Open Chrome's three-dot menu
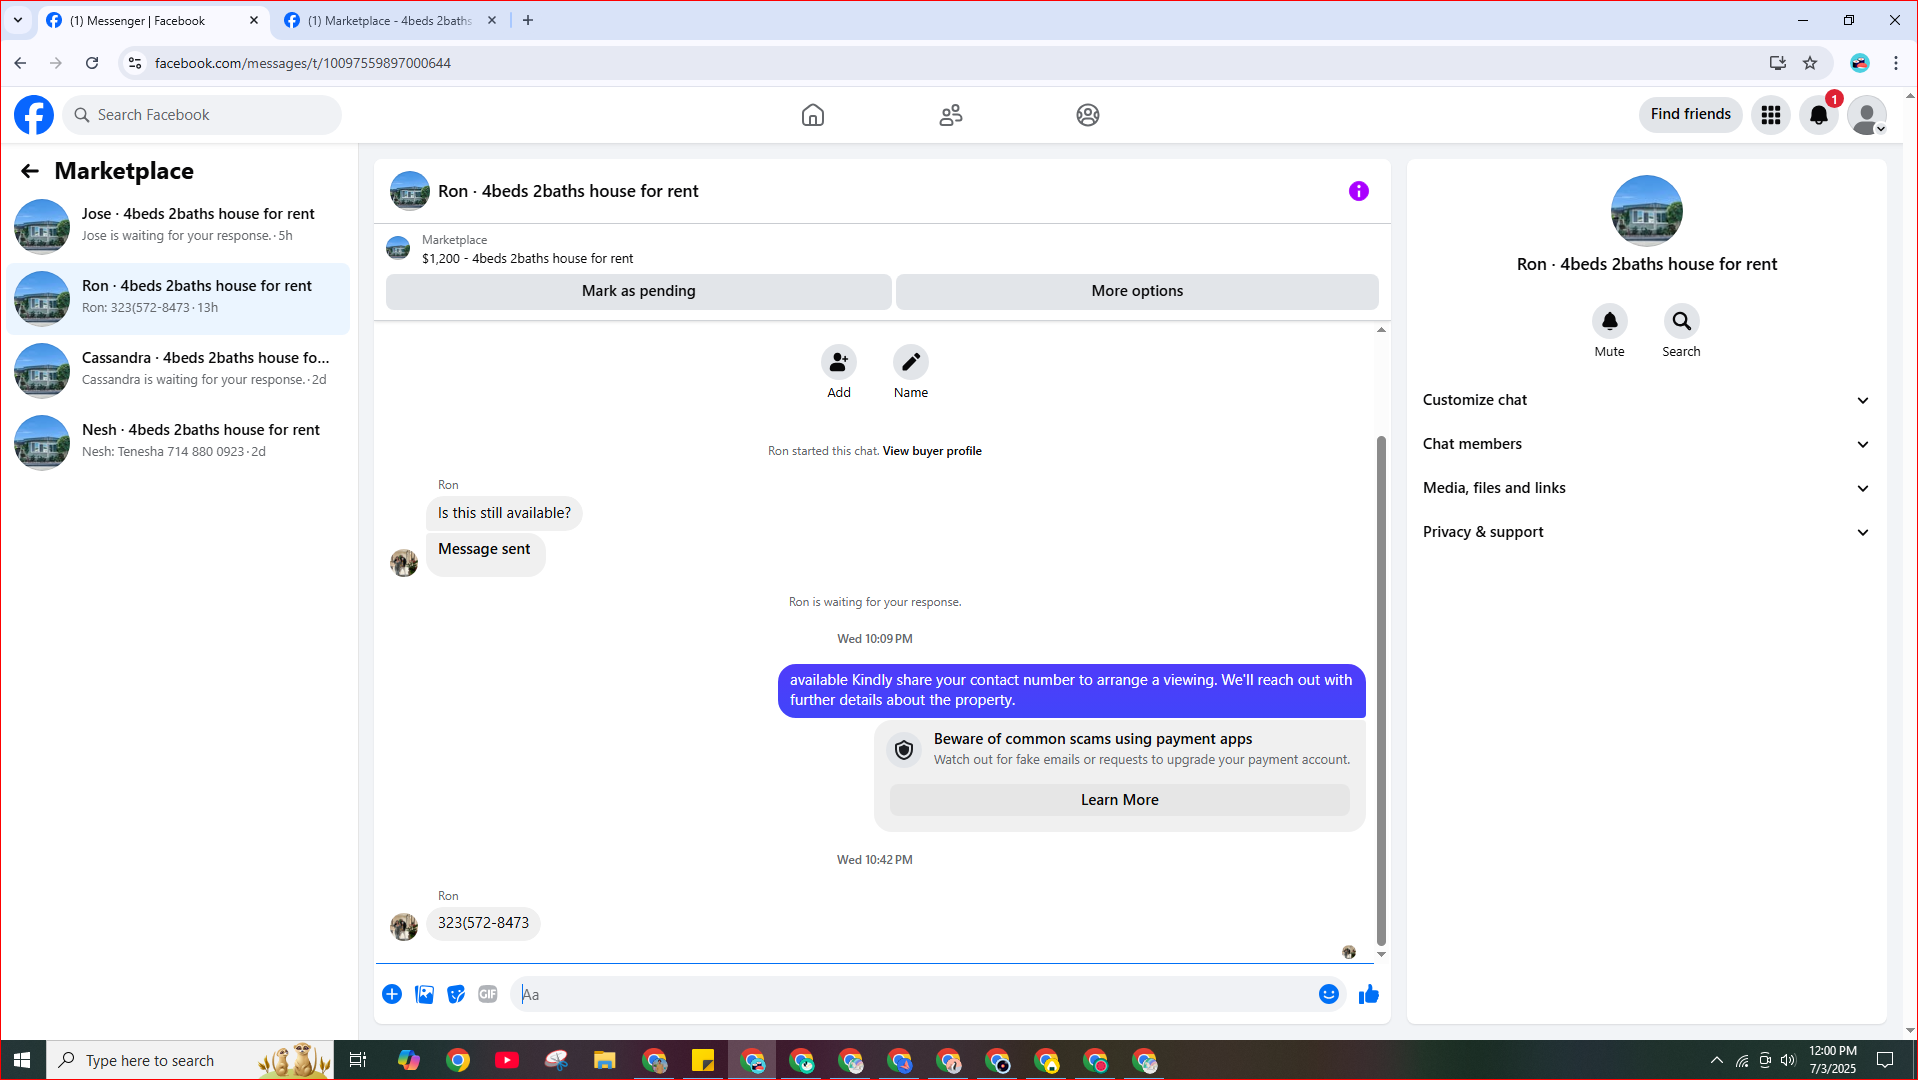Image resolution: width=1918 pixels, height=1080 pixels. pos(1896,63)
